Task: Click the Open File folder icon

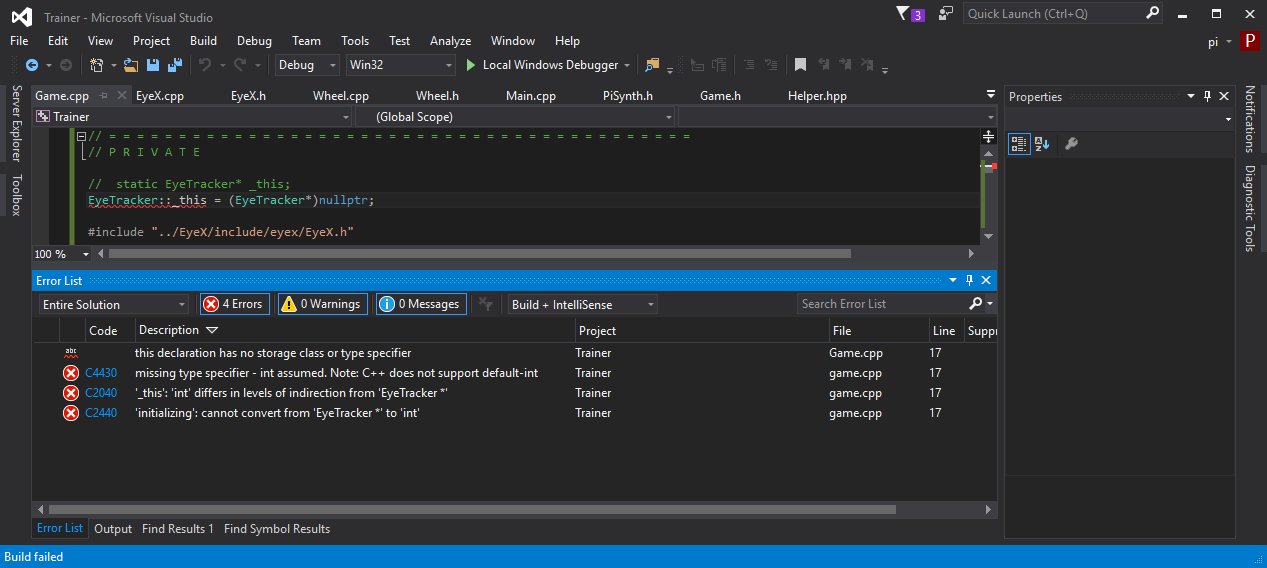Action: pyautogui.click(x=132, y=65)
